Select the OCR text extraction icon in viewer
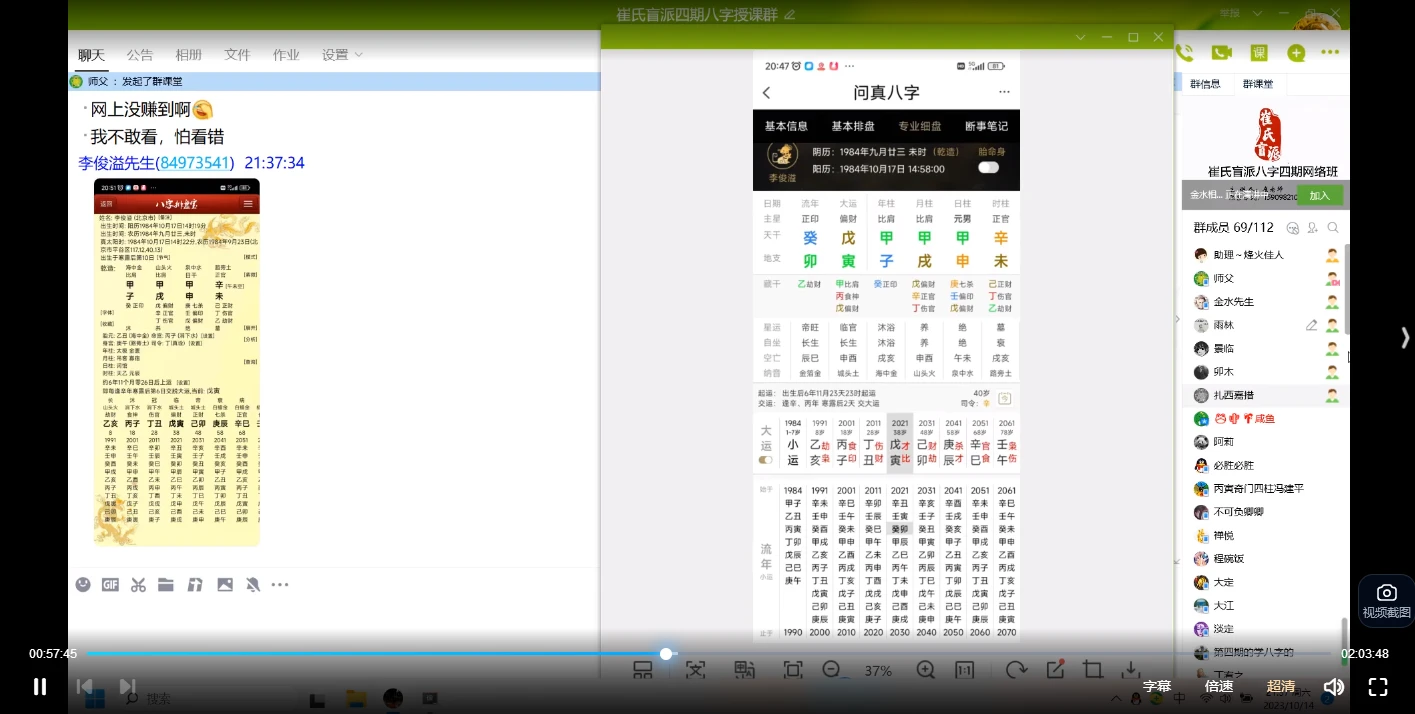This screenshot has width=1415, height=714. click(697, 670)
